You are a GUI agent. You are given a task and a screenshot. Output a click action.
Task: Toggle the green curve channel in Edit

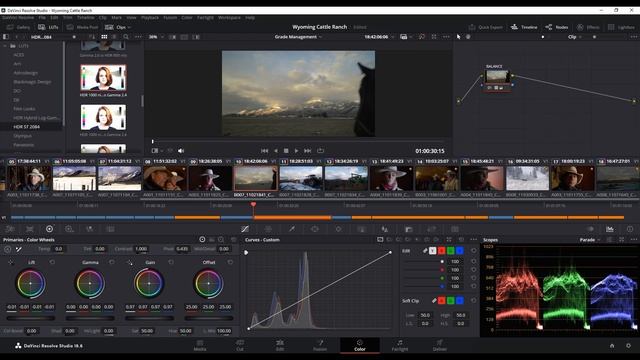450,251
